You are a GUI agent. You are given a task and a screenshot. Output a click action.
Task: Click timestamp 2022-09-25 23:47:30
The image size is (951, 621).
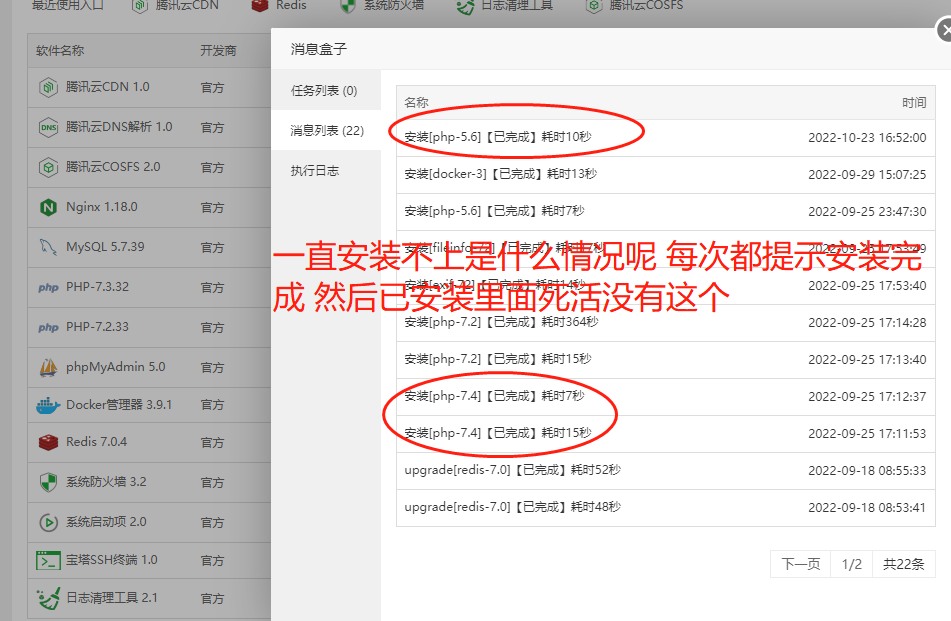[867, 212]
